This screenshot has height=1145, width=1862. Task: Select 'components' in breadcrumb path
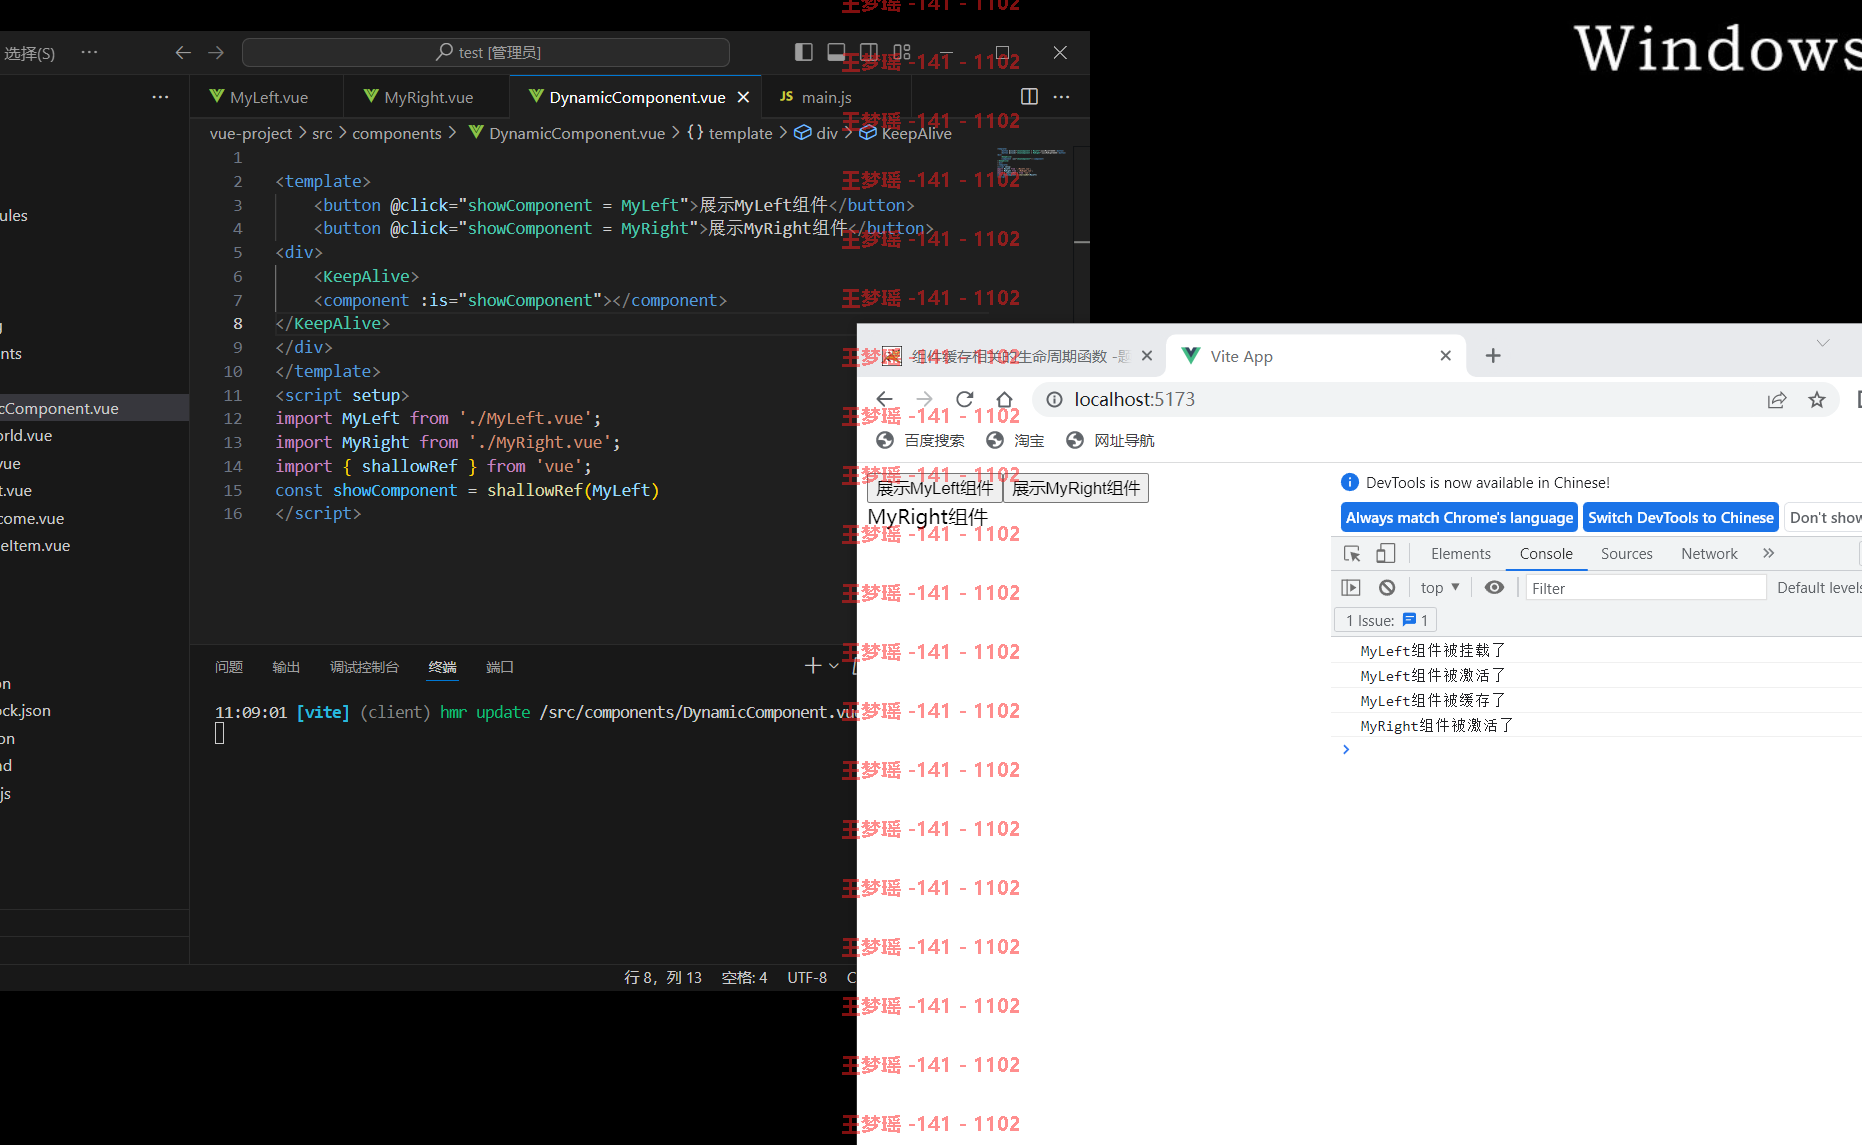[396, 133]
